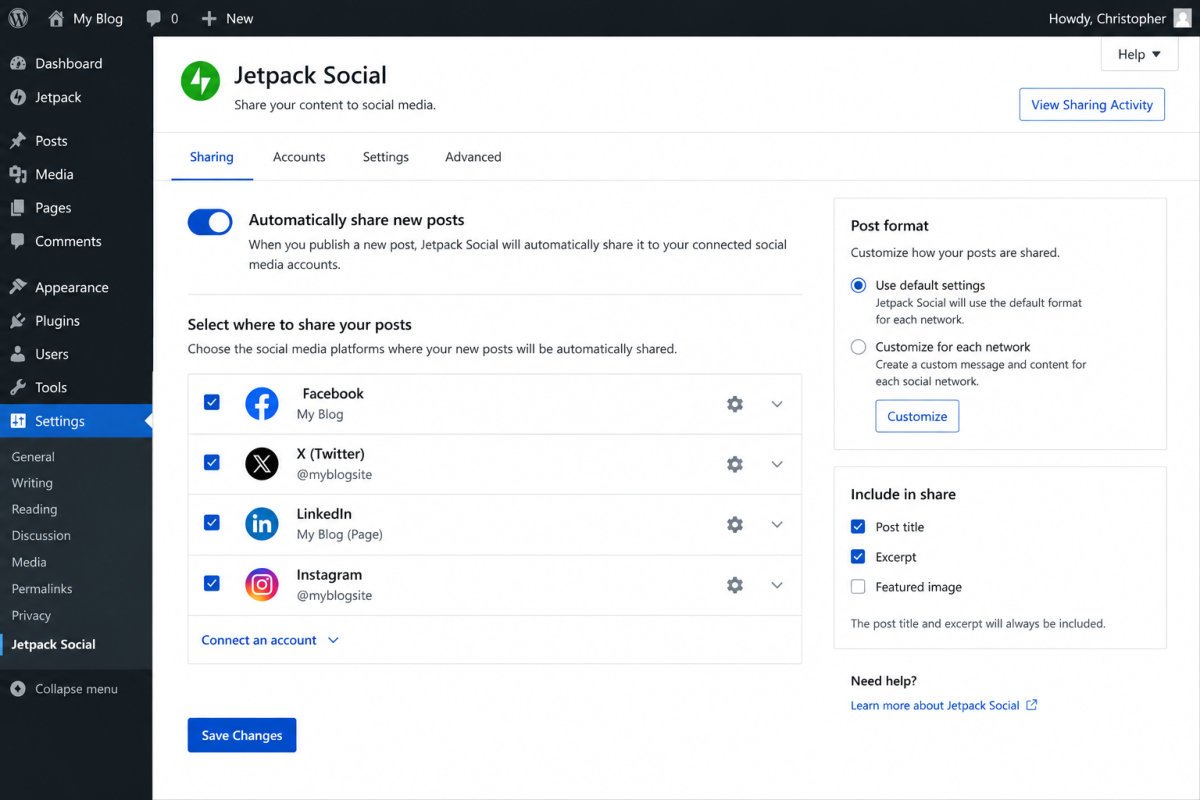Switch to the Advanced tab
The image size is (1200, 800).
[473, 157]
